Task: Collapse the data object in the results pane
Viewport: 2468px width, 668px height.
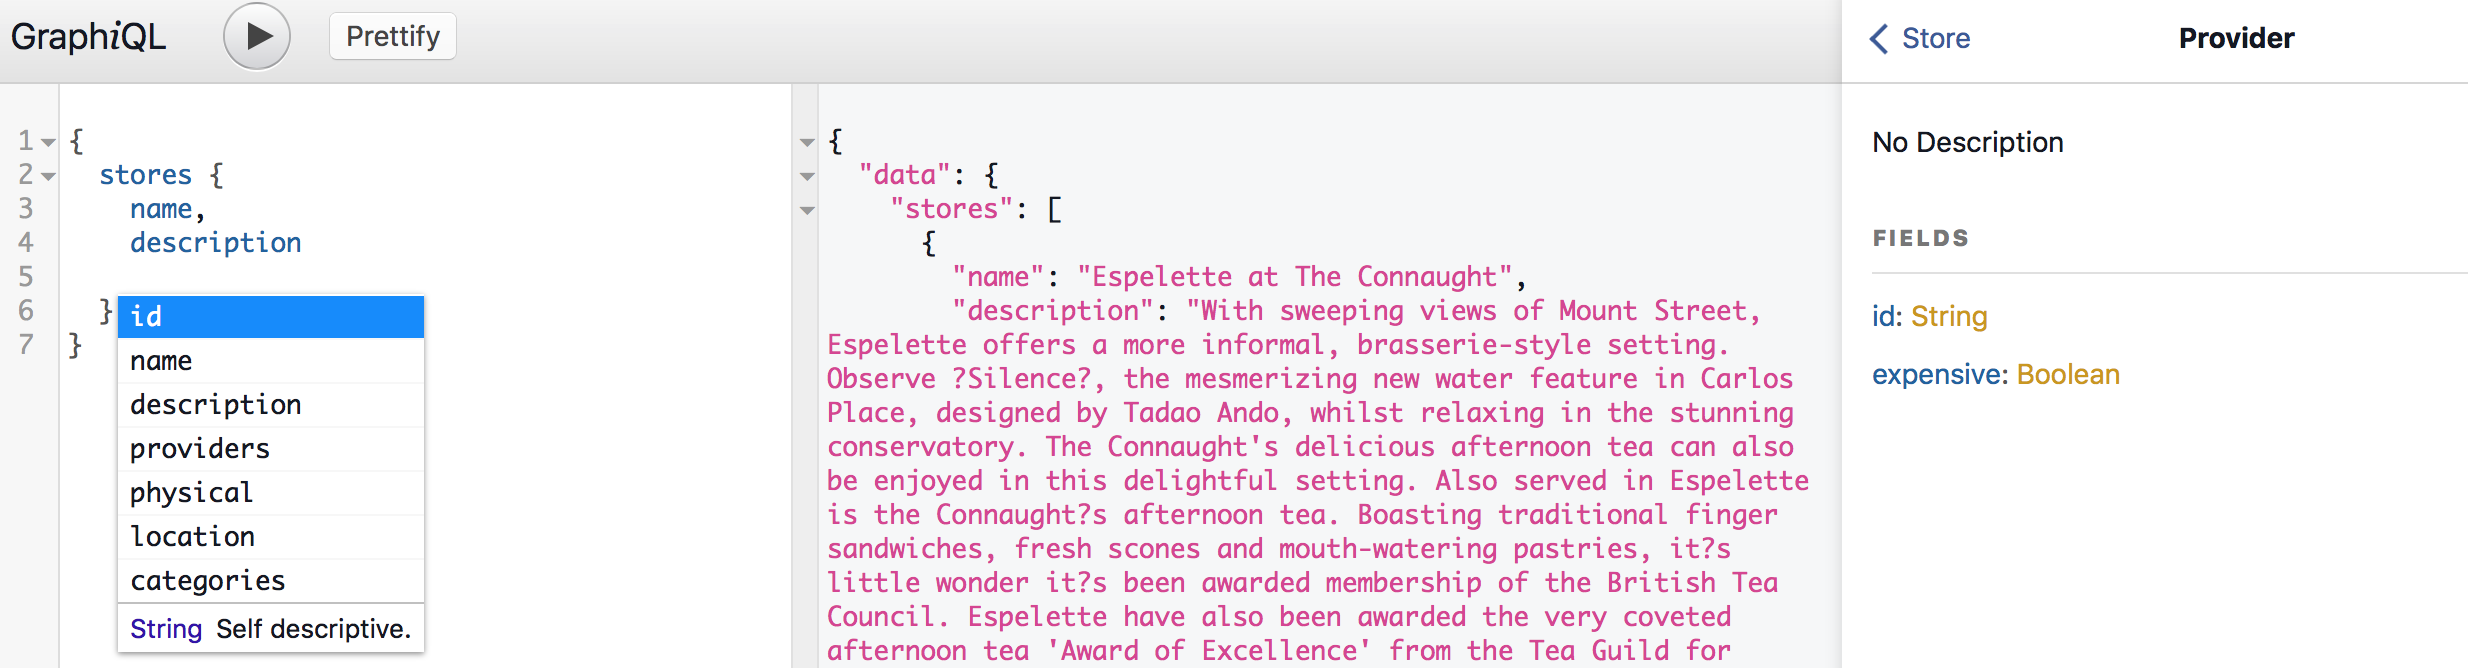Action: click(806, 174)
